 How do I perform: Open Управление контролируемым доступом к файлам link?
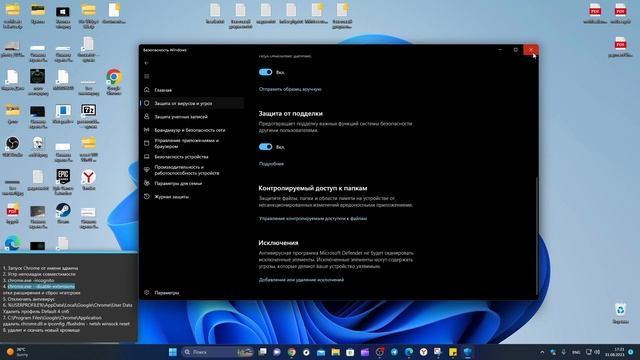coord(313,218)
